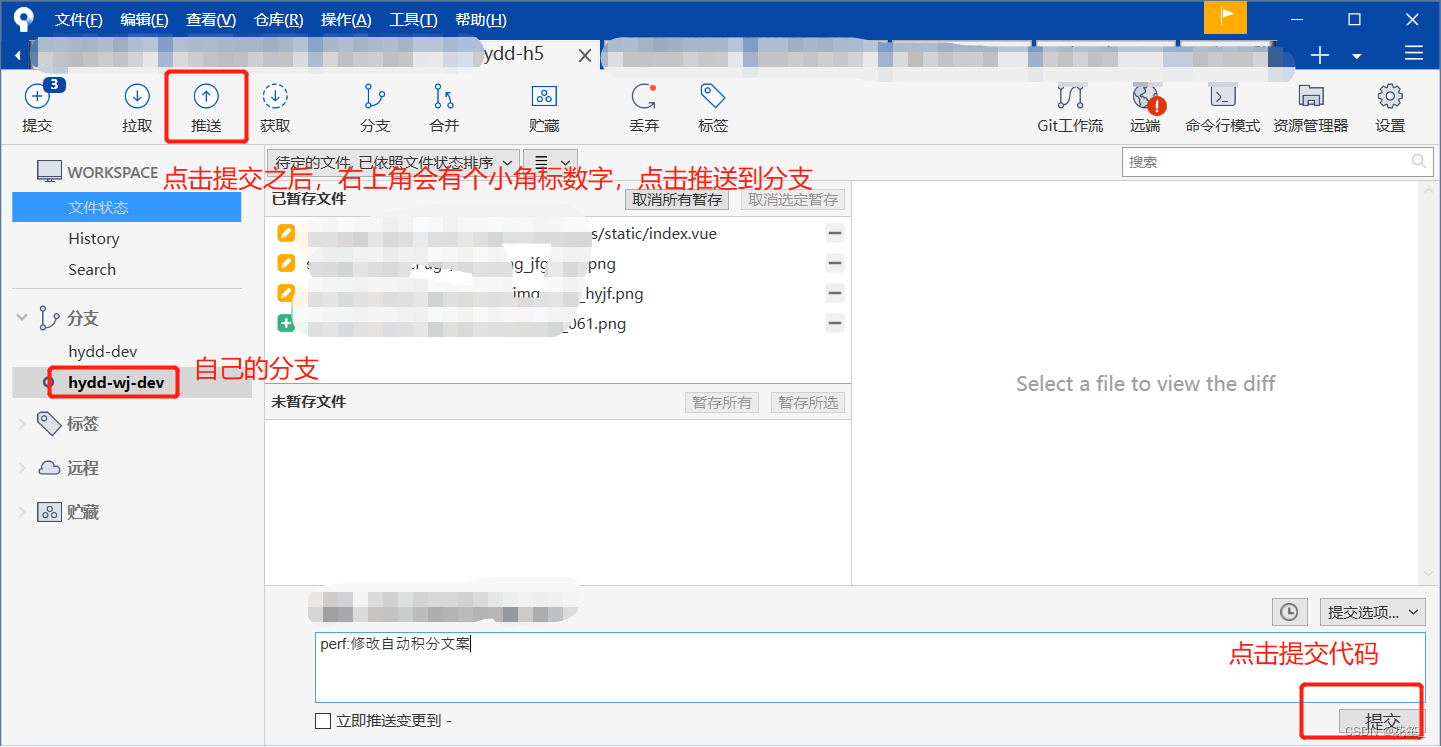
Task: Click 暂存所有 button
Action: tap(722, 403)
